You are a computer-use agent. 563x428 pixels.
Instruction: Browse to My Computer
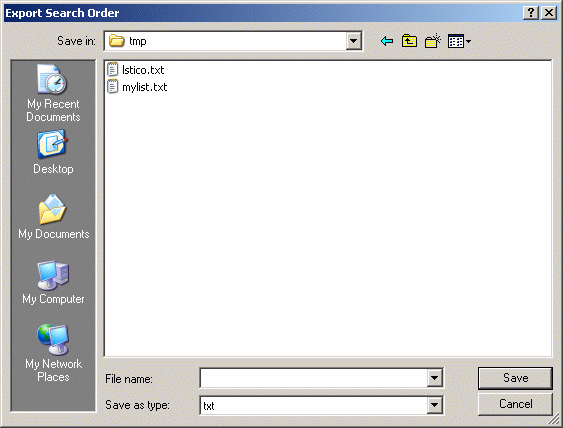pos(53,283)
